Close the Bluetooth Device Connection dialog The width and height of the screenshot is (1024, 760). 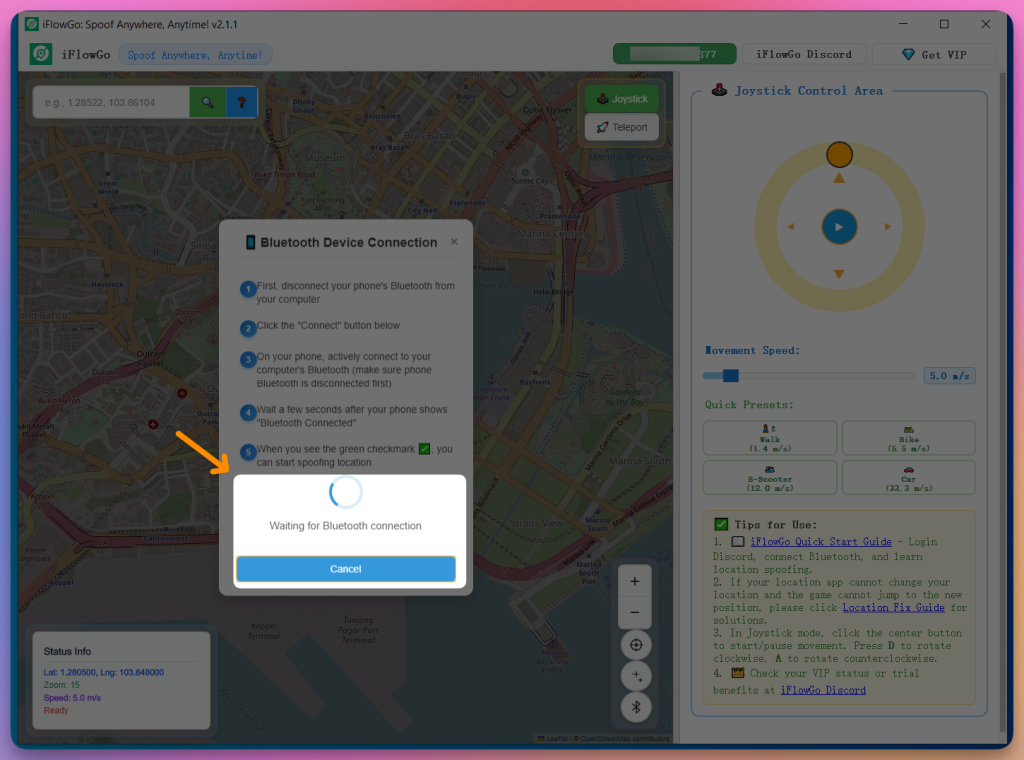454,242
